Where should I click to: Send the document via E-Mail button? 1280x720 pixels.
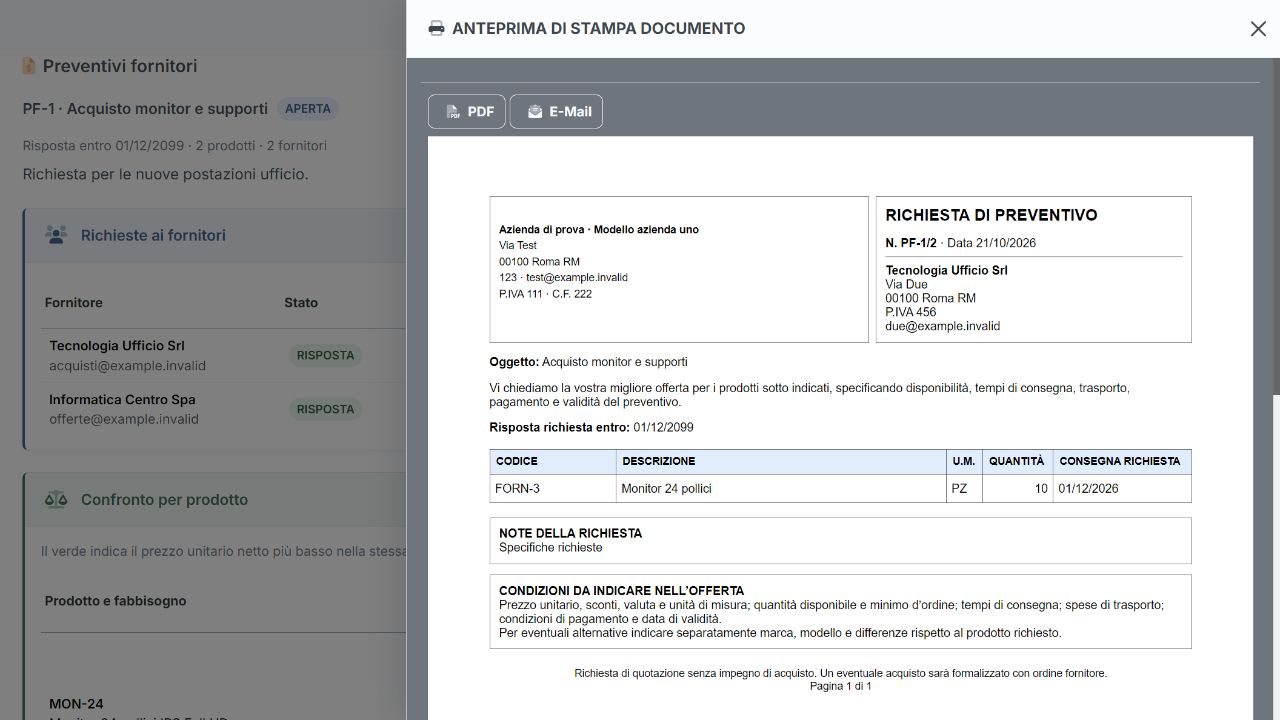[x=556, y=111]
